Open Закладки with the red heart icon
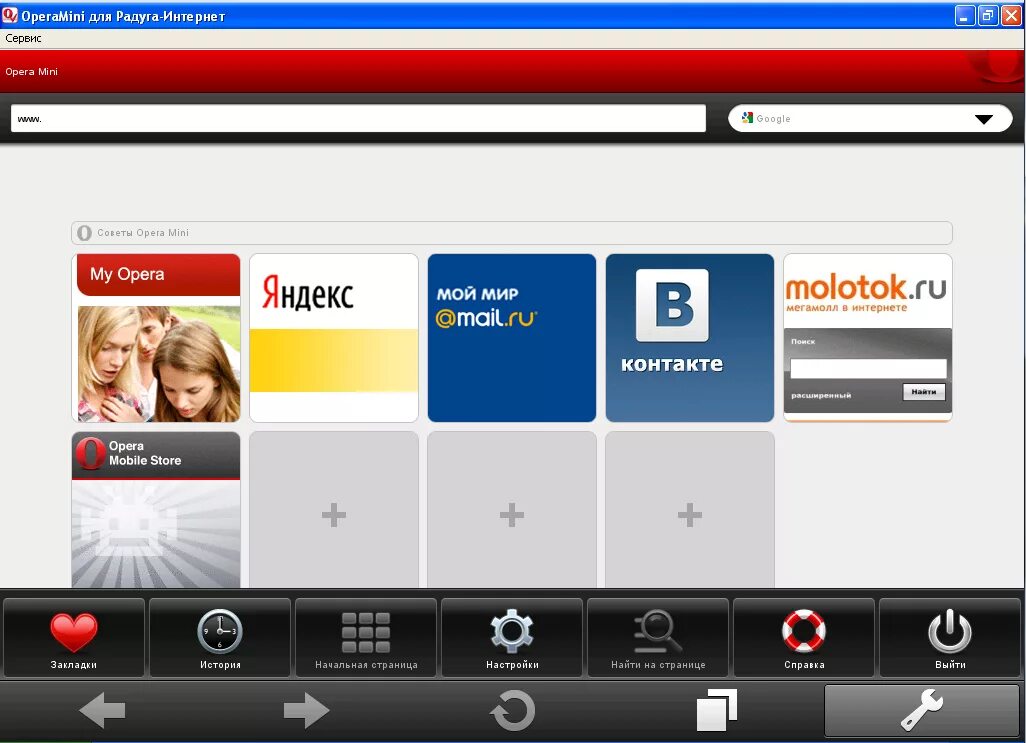 point(74,638)
